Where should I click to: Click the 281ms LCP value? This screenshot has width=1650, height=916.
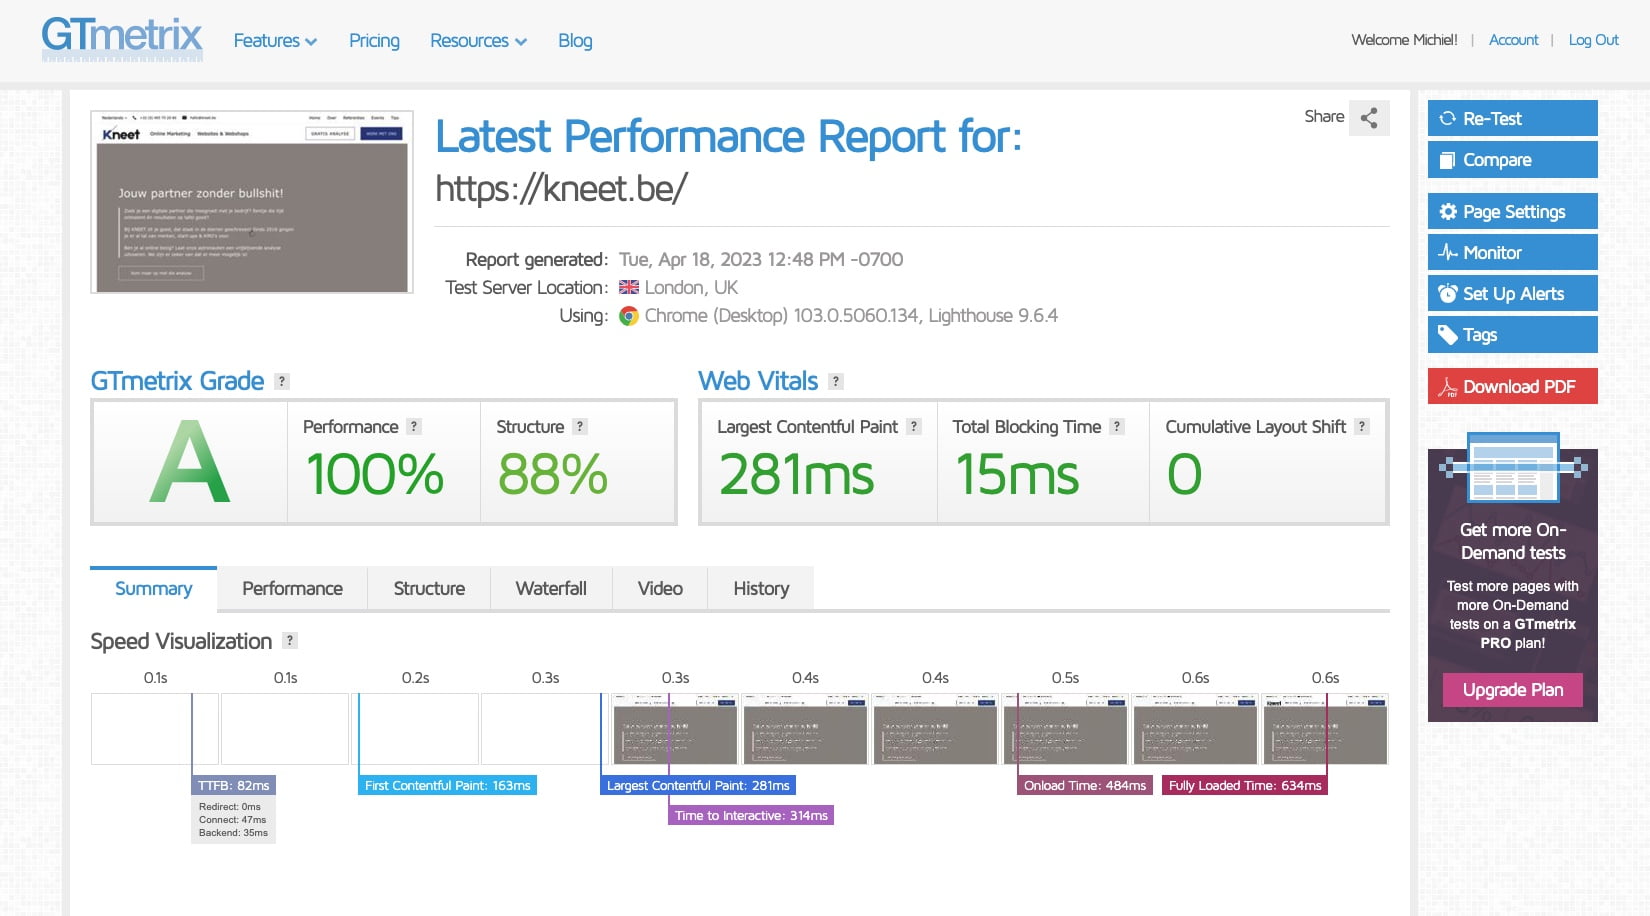(796, 474)
